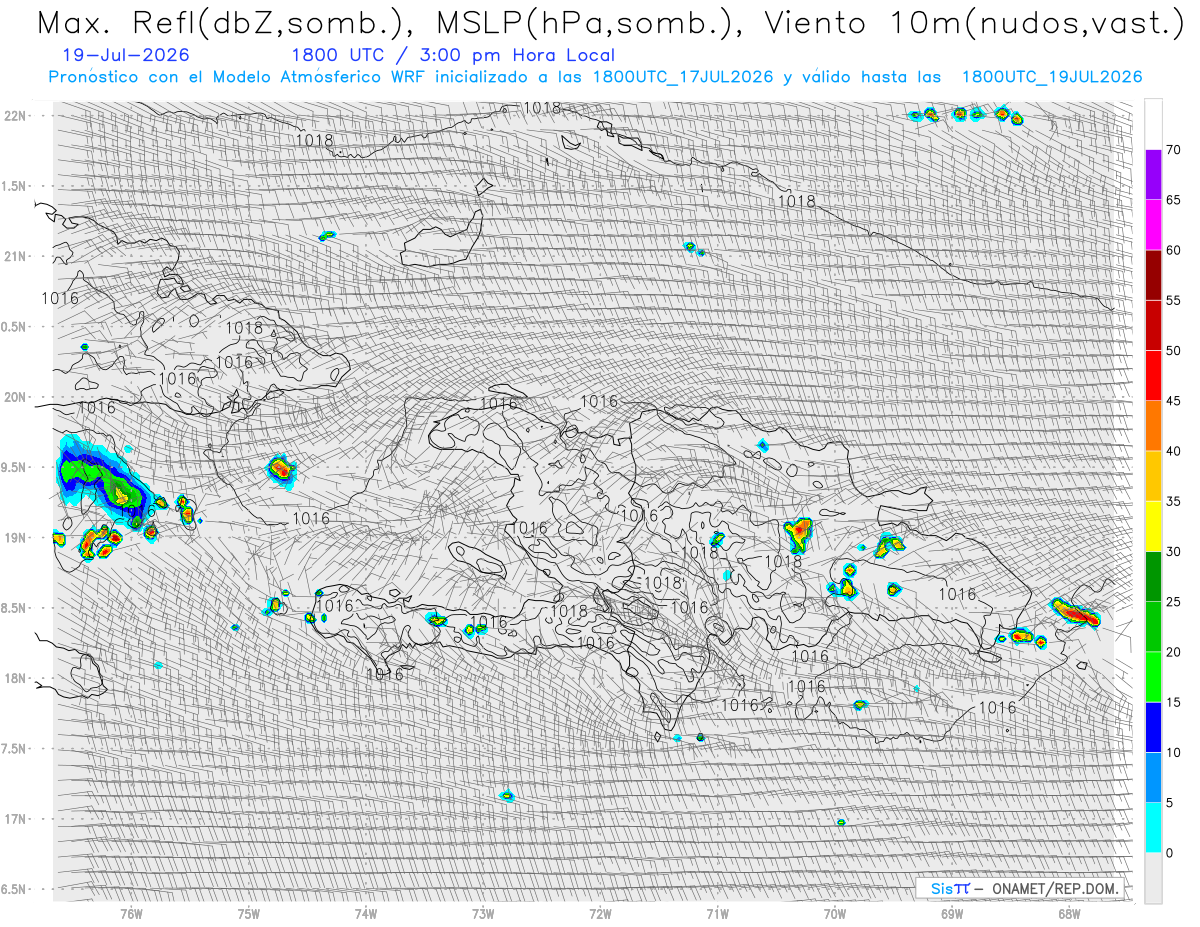Click the light blue 5–10 dBZ colorbar segment

1153,777
